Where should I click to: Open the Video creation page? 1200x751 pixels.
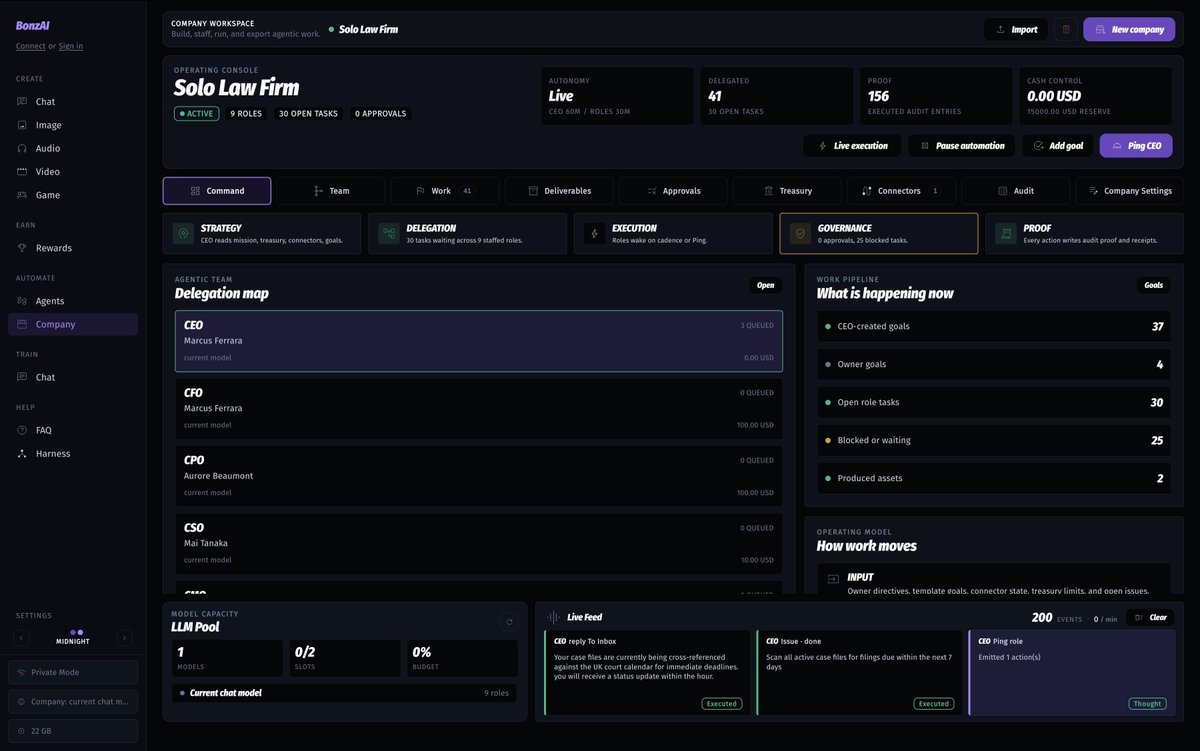pyautogui.click(x=73, y=172)
